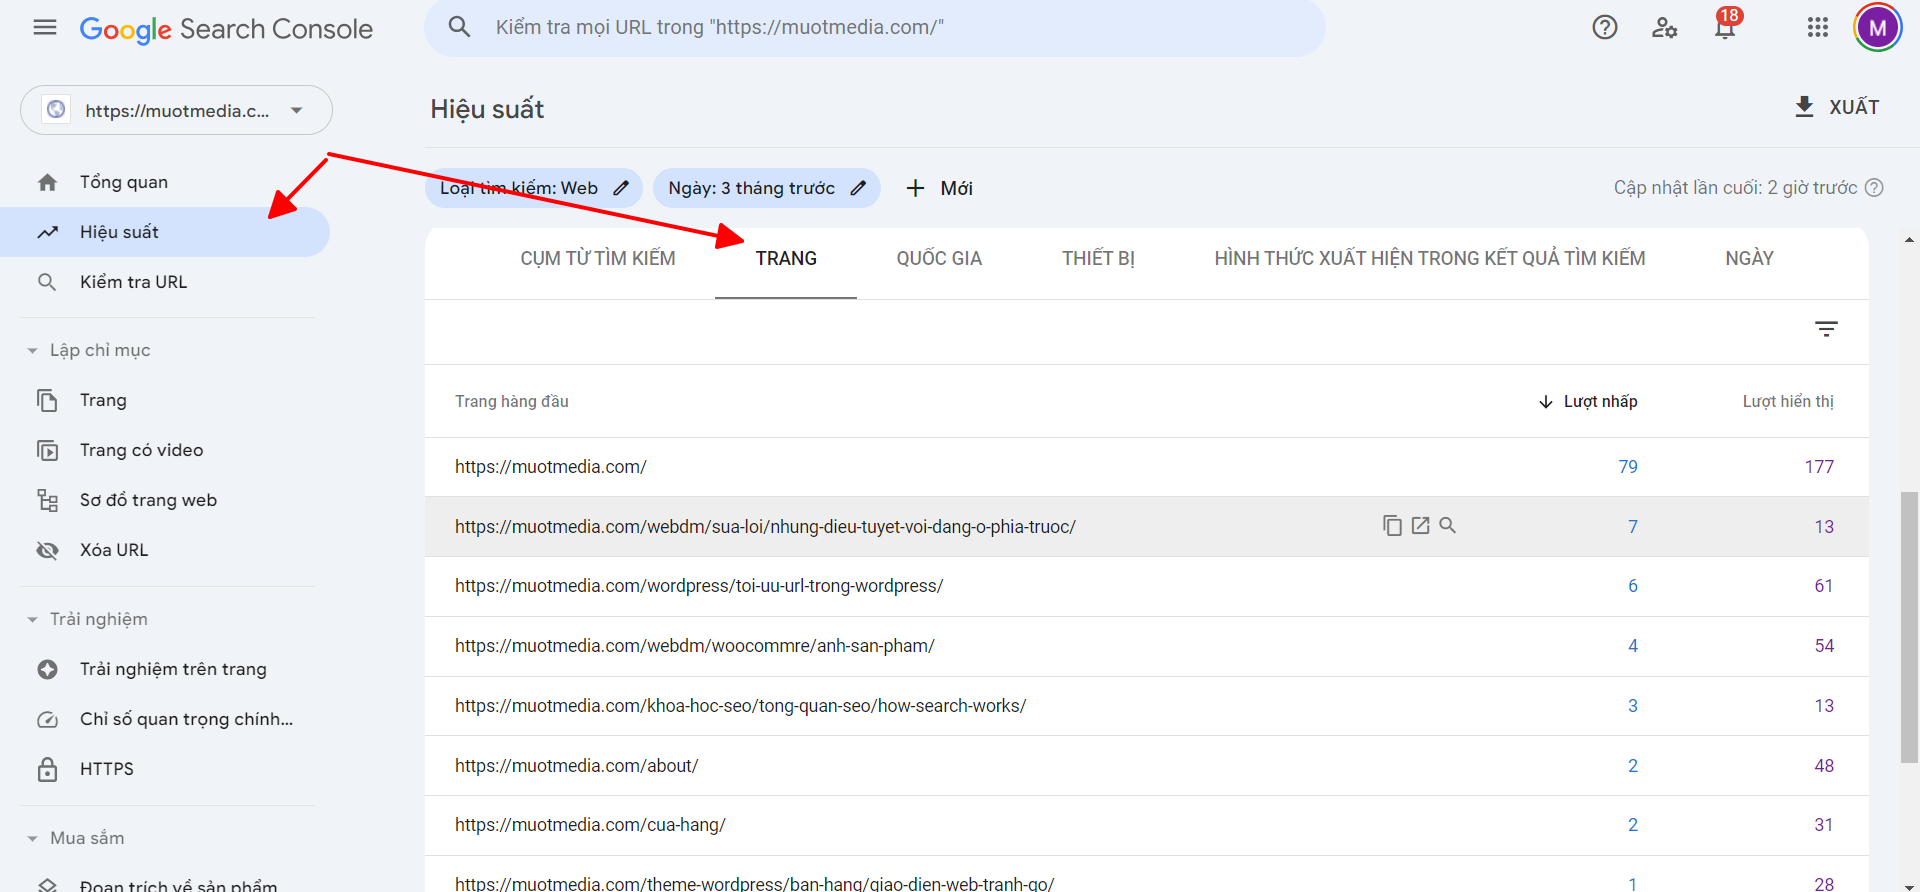Click the Tổng quan home icon
This screenshot has width=1920, height=892.
pos(47,182)
